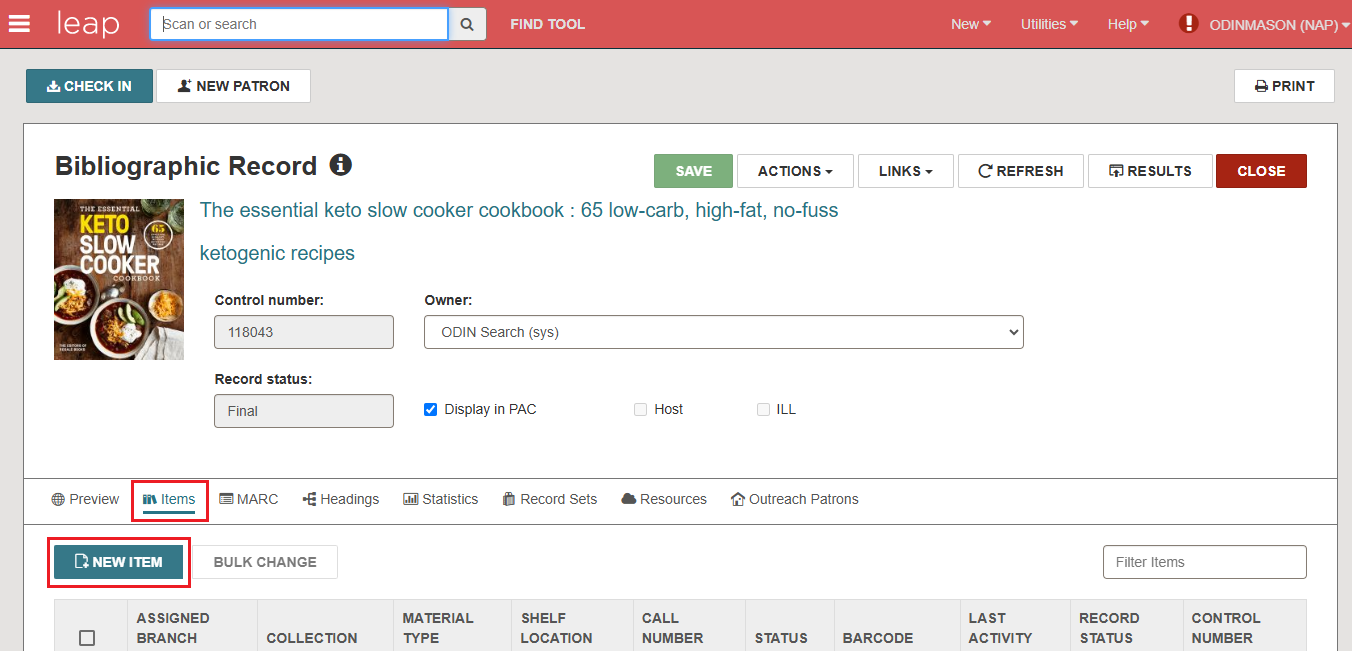The image size is (1352, 651).
Task: Click the red CLOSE button
Action: [1261, 171]
